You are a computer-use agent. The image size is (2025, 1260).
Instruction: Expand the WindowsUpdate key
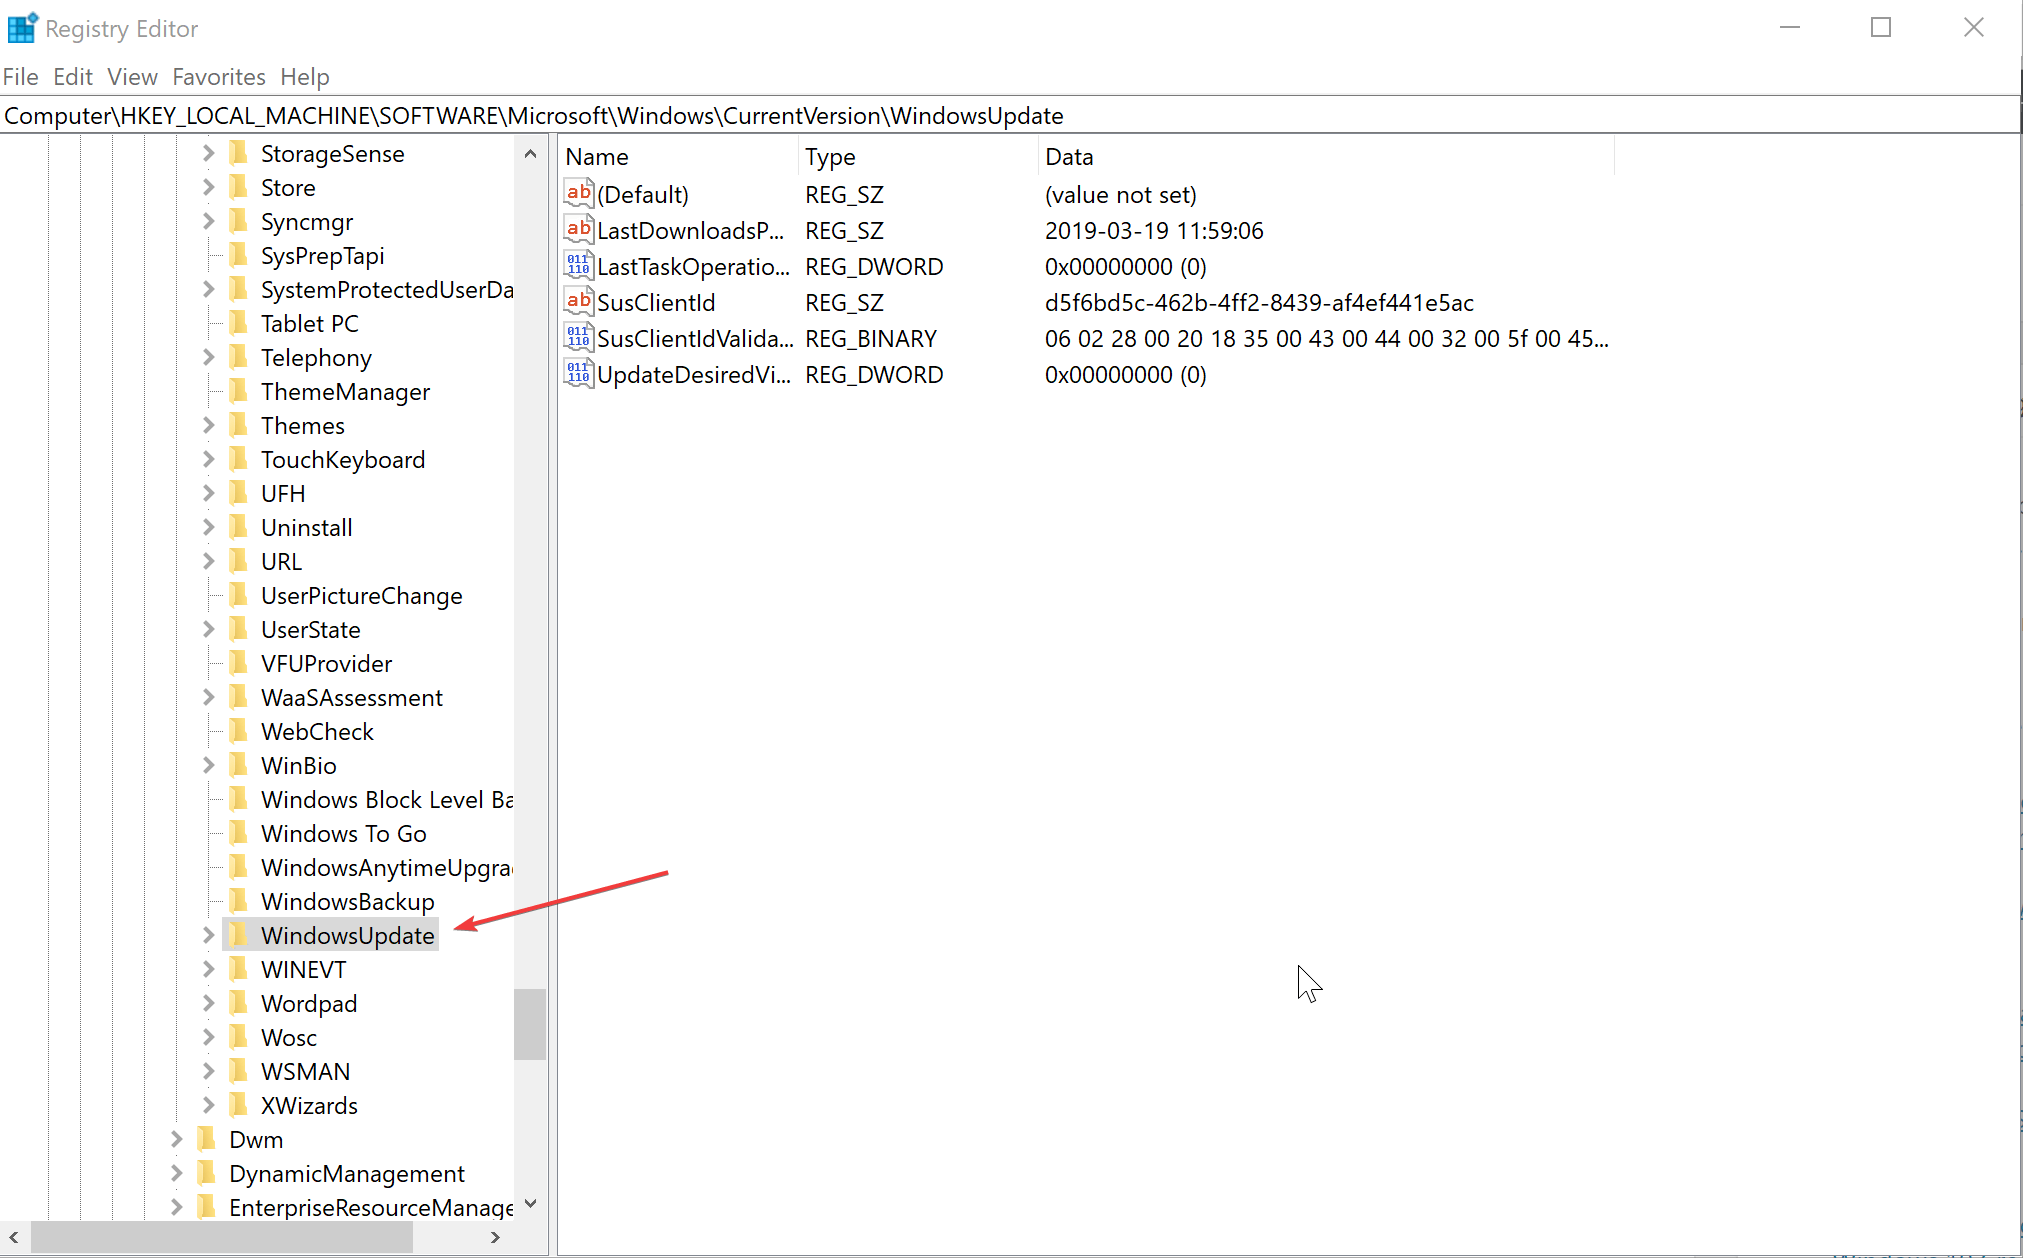coord(208,935)
